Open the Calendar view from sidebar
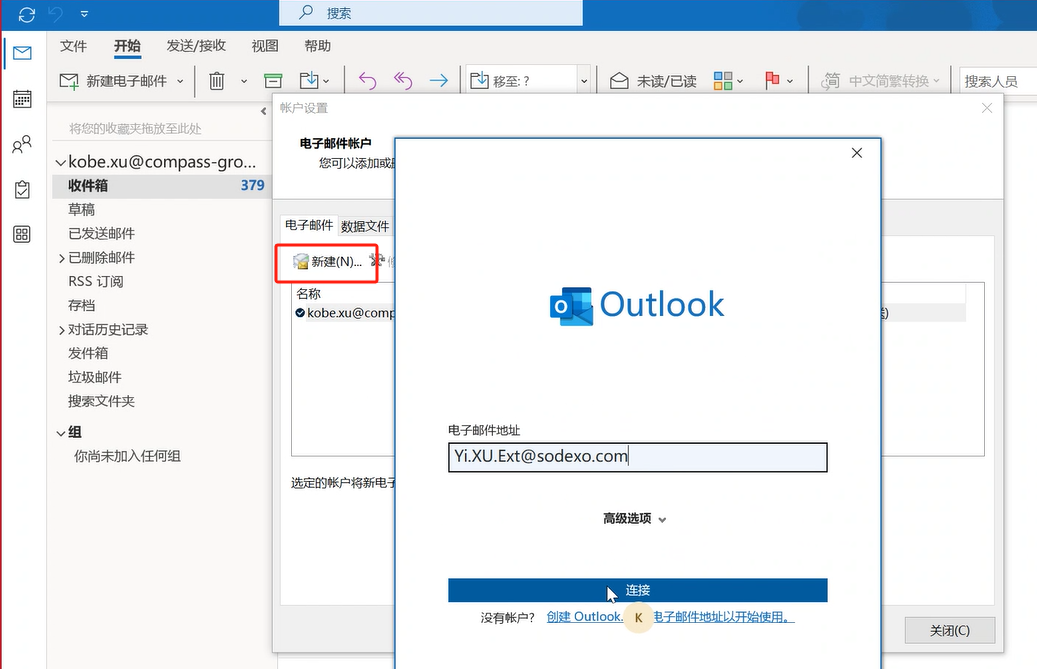 22,99
